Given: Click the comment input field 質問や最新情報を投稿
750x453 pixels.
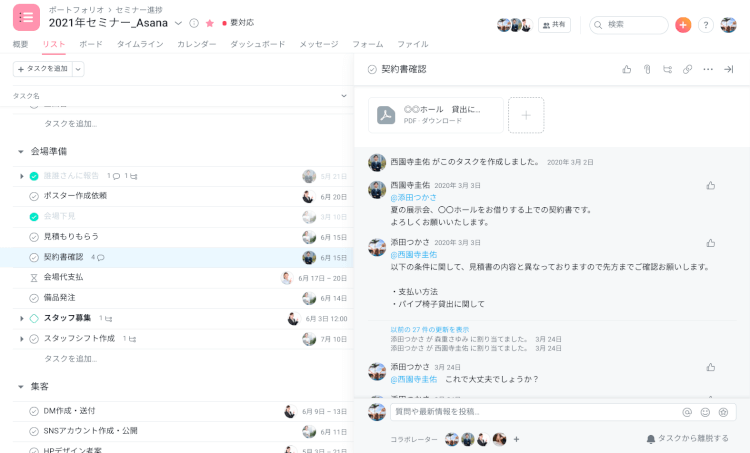Looking at the screenshot, I should coord(530,412).
